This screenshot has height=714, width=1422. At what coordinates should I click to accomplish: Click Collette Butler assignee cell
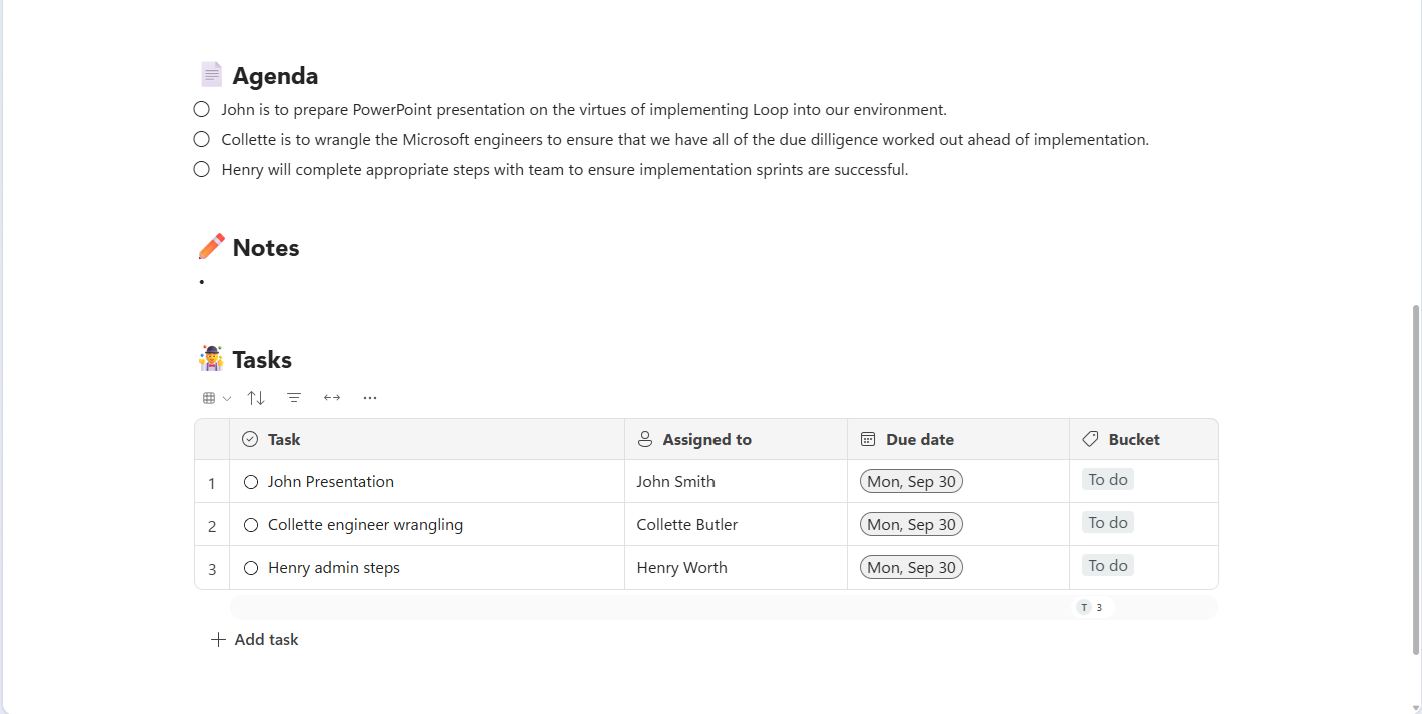736,525
